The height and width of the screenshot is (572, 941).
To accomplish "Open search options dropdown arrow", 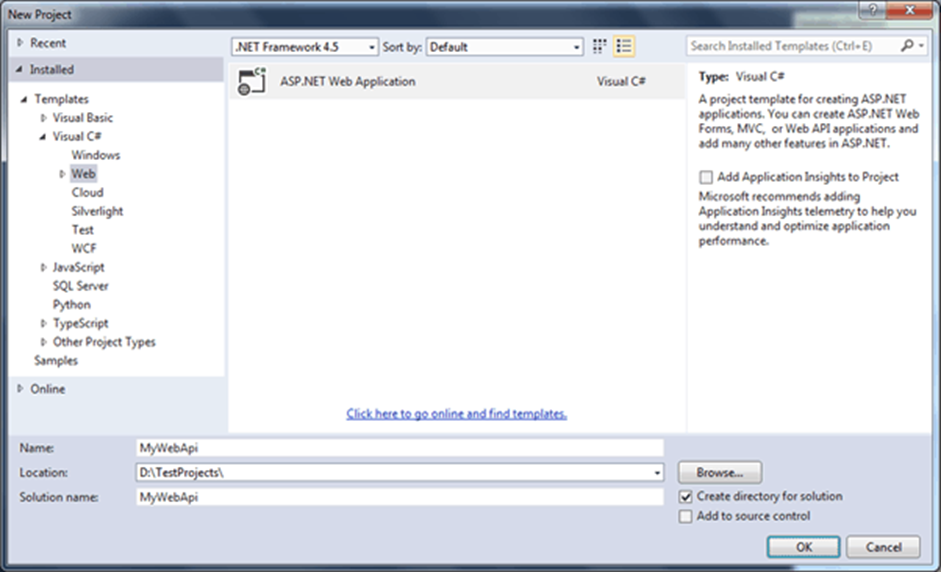I will click(921, 46).
